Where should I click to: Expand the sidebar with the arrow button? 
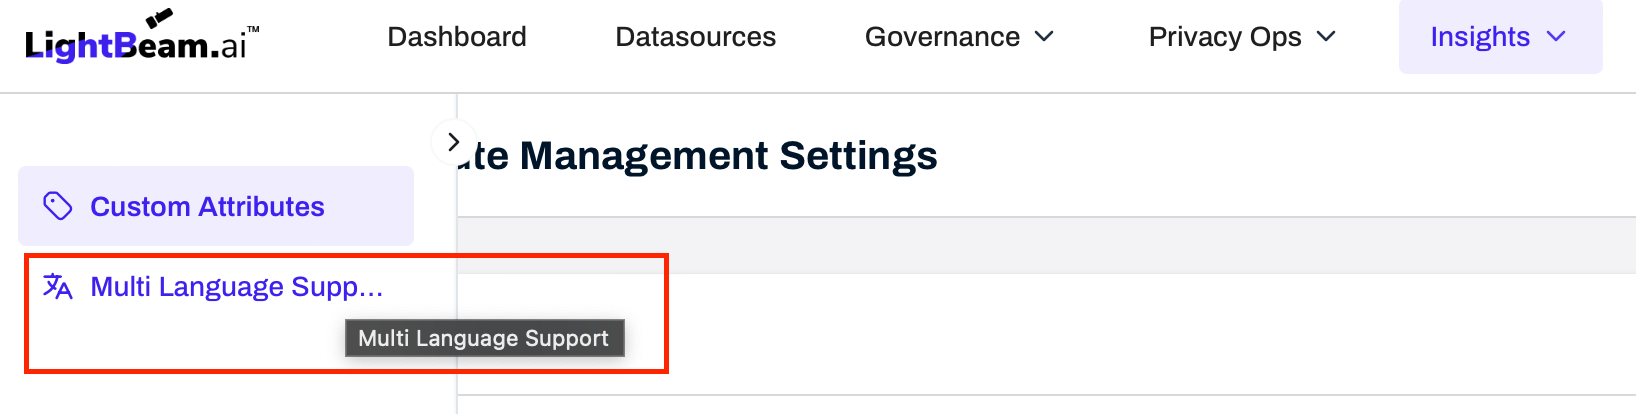coord(453,142)
